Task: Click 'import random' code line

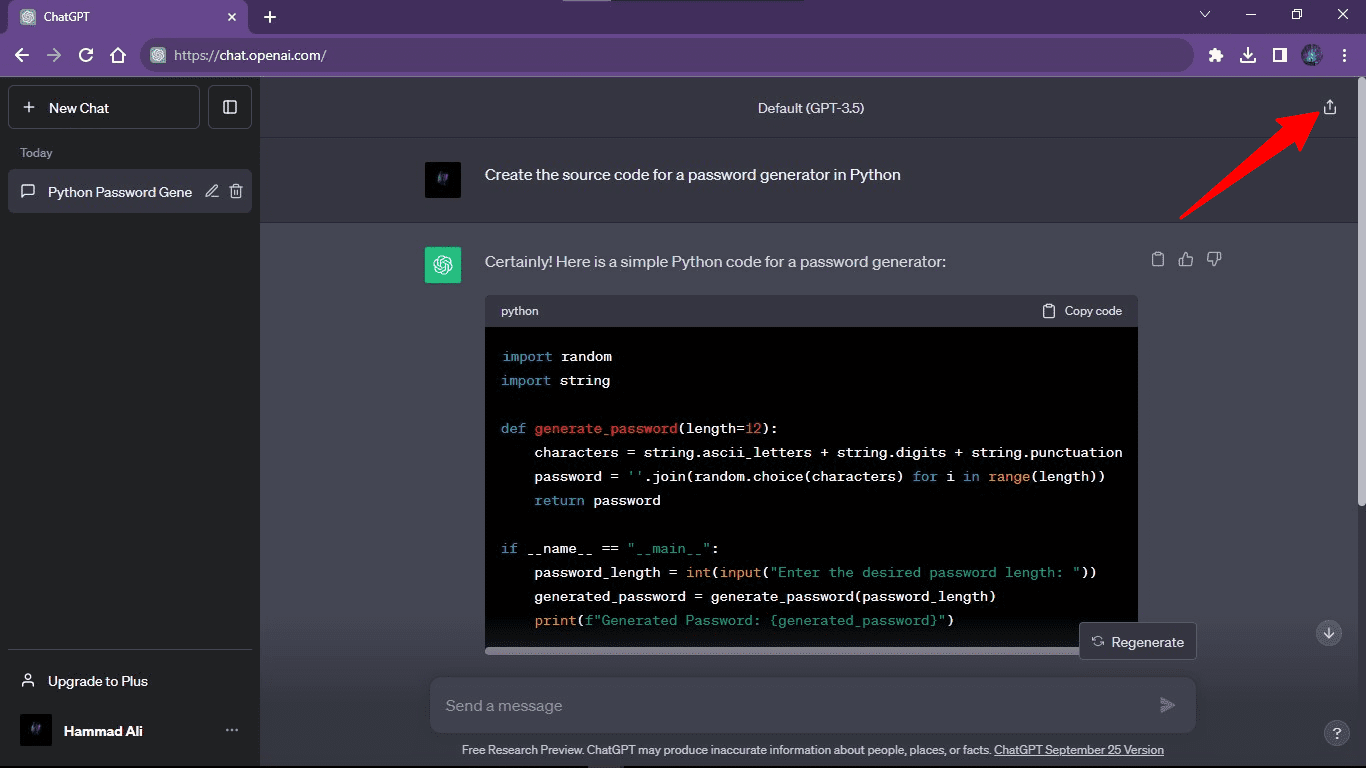Action: (x=556, y=356)
